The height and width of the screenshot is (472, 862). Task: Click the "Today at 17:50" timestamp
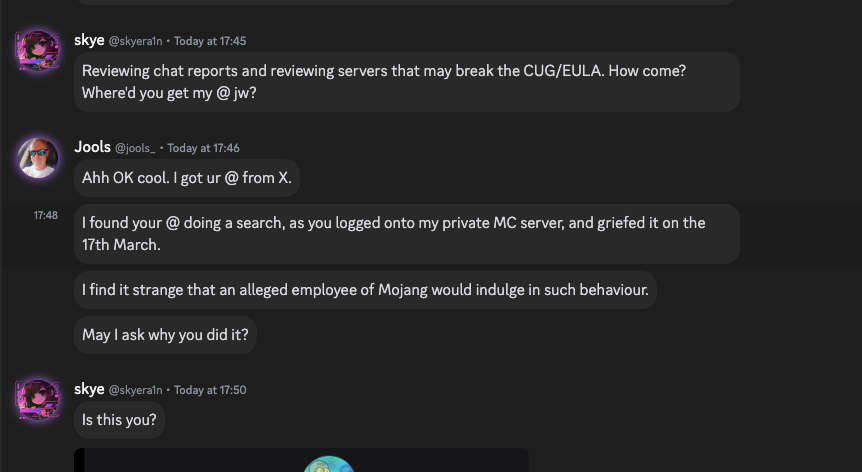210,390
